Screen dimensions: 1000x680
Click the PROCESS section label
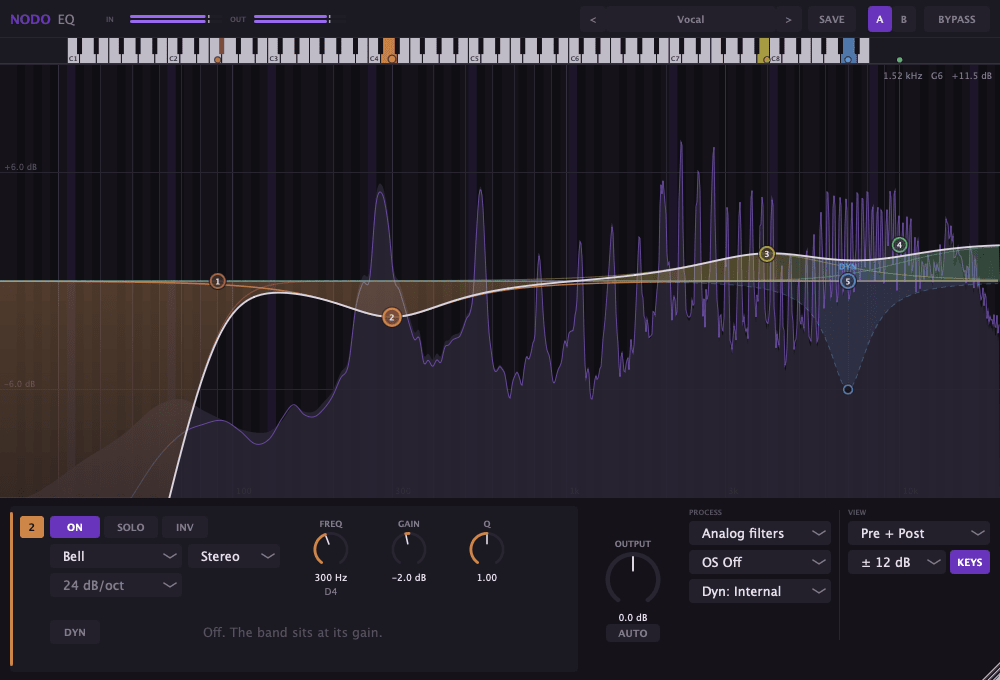click(x=705, y=512)
